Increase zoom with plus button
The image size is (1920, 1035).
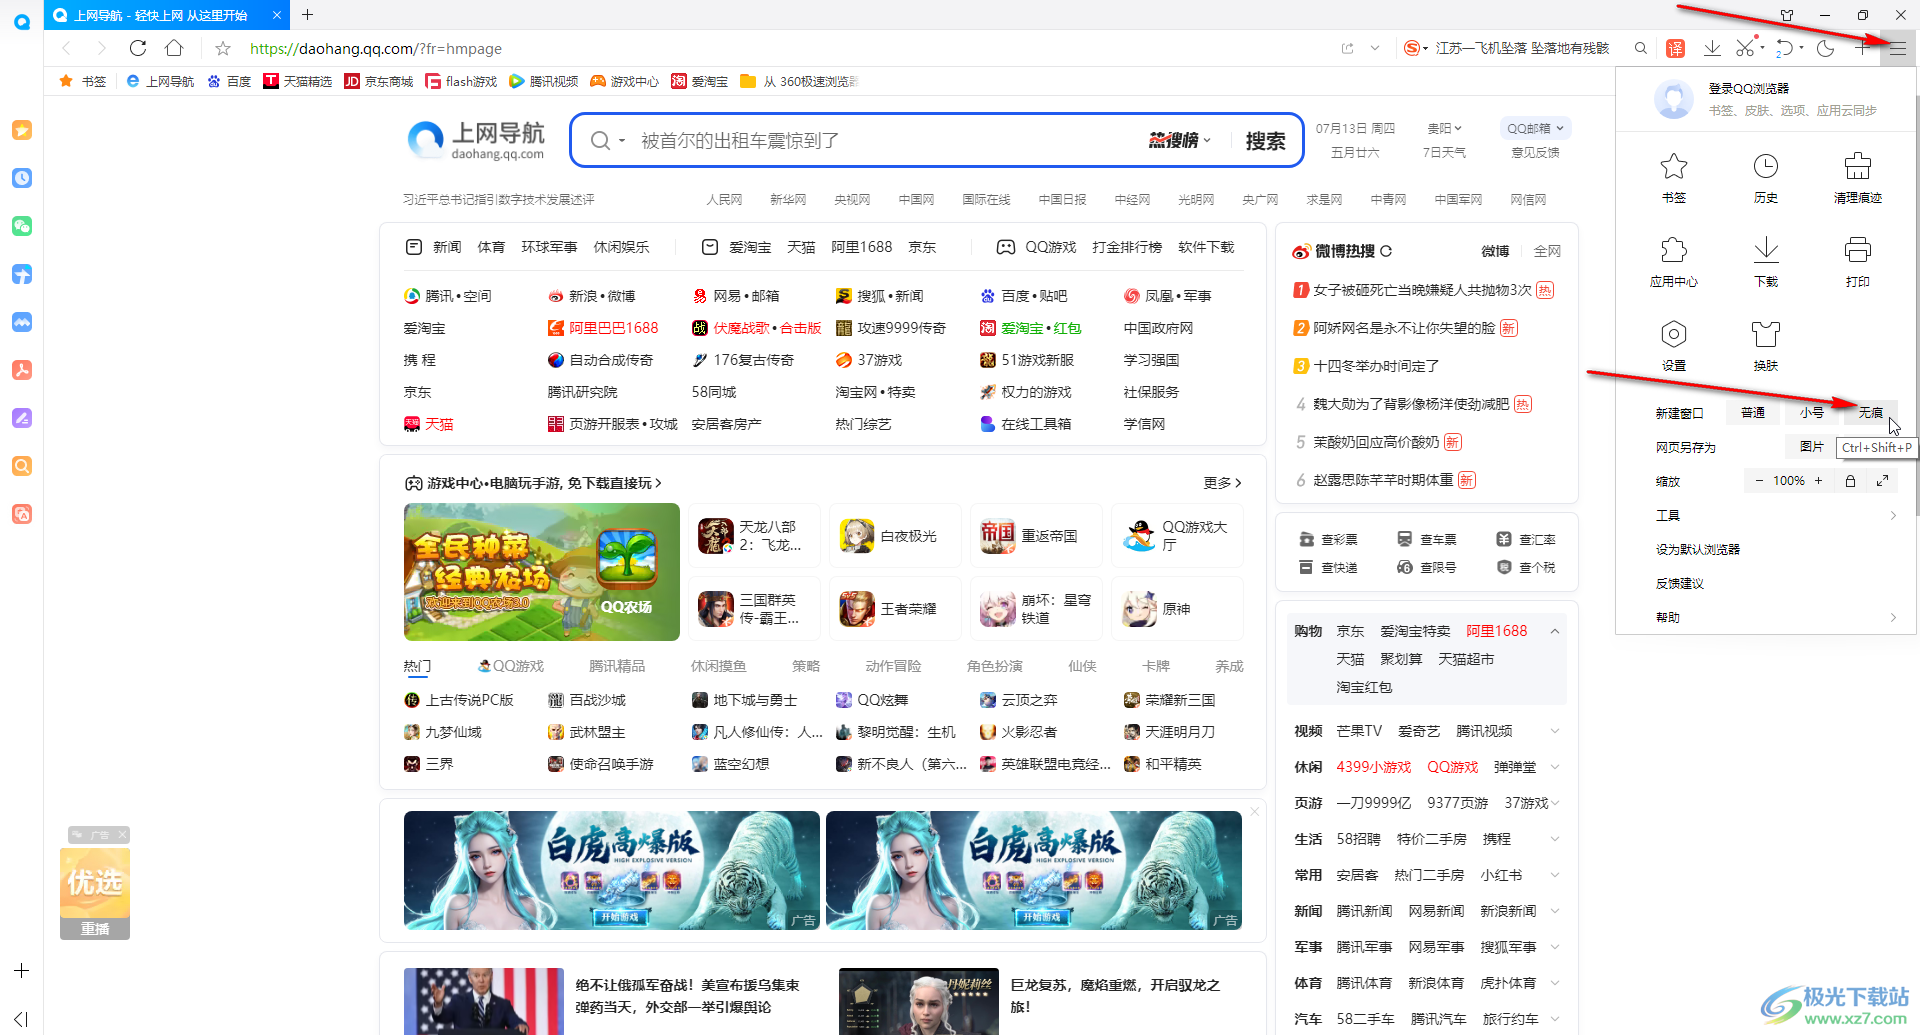1818,481
